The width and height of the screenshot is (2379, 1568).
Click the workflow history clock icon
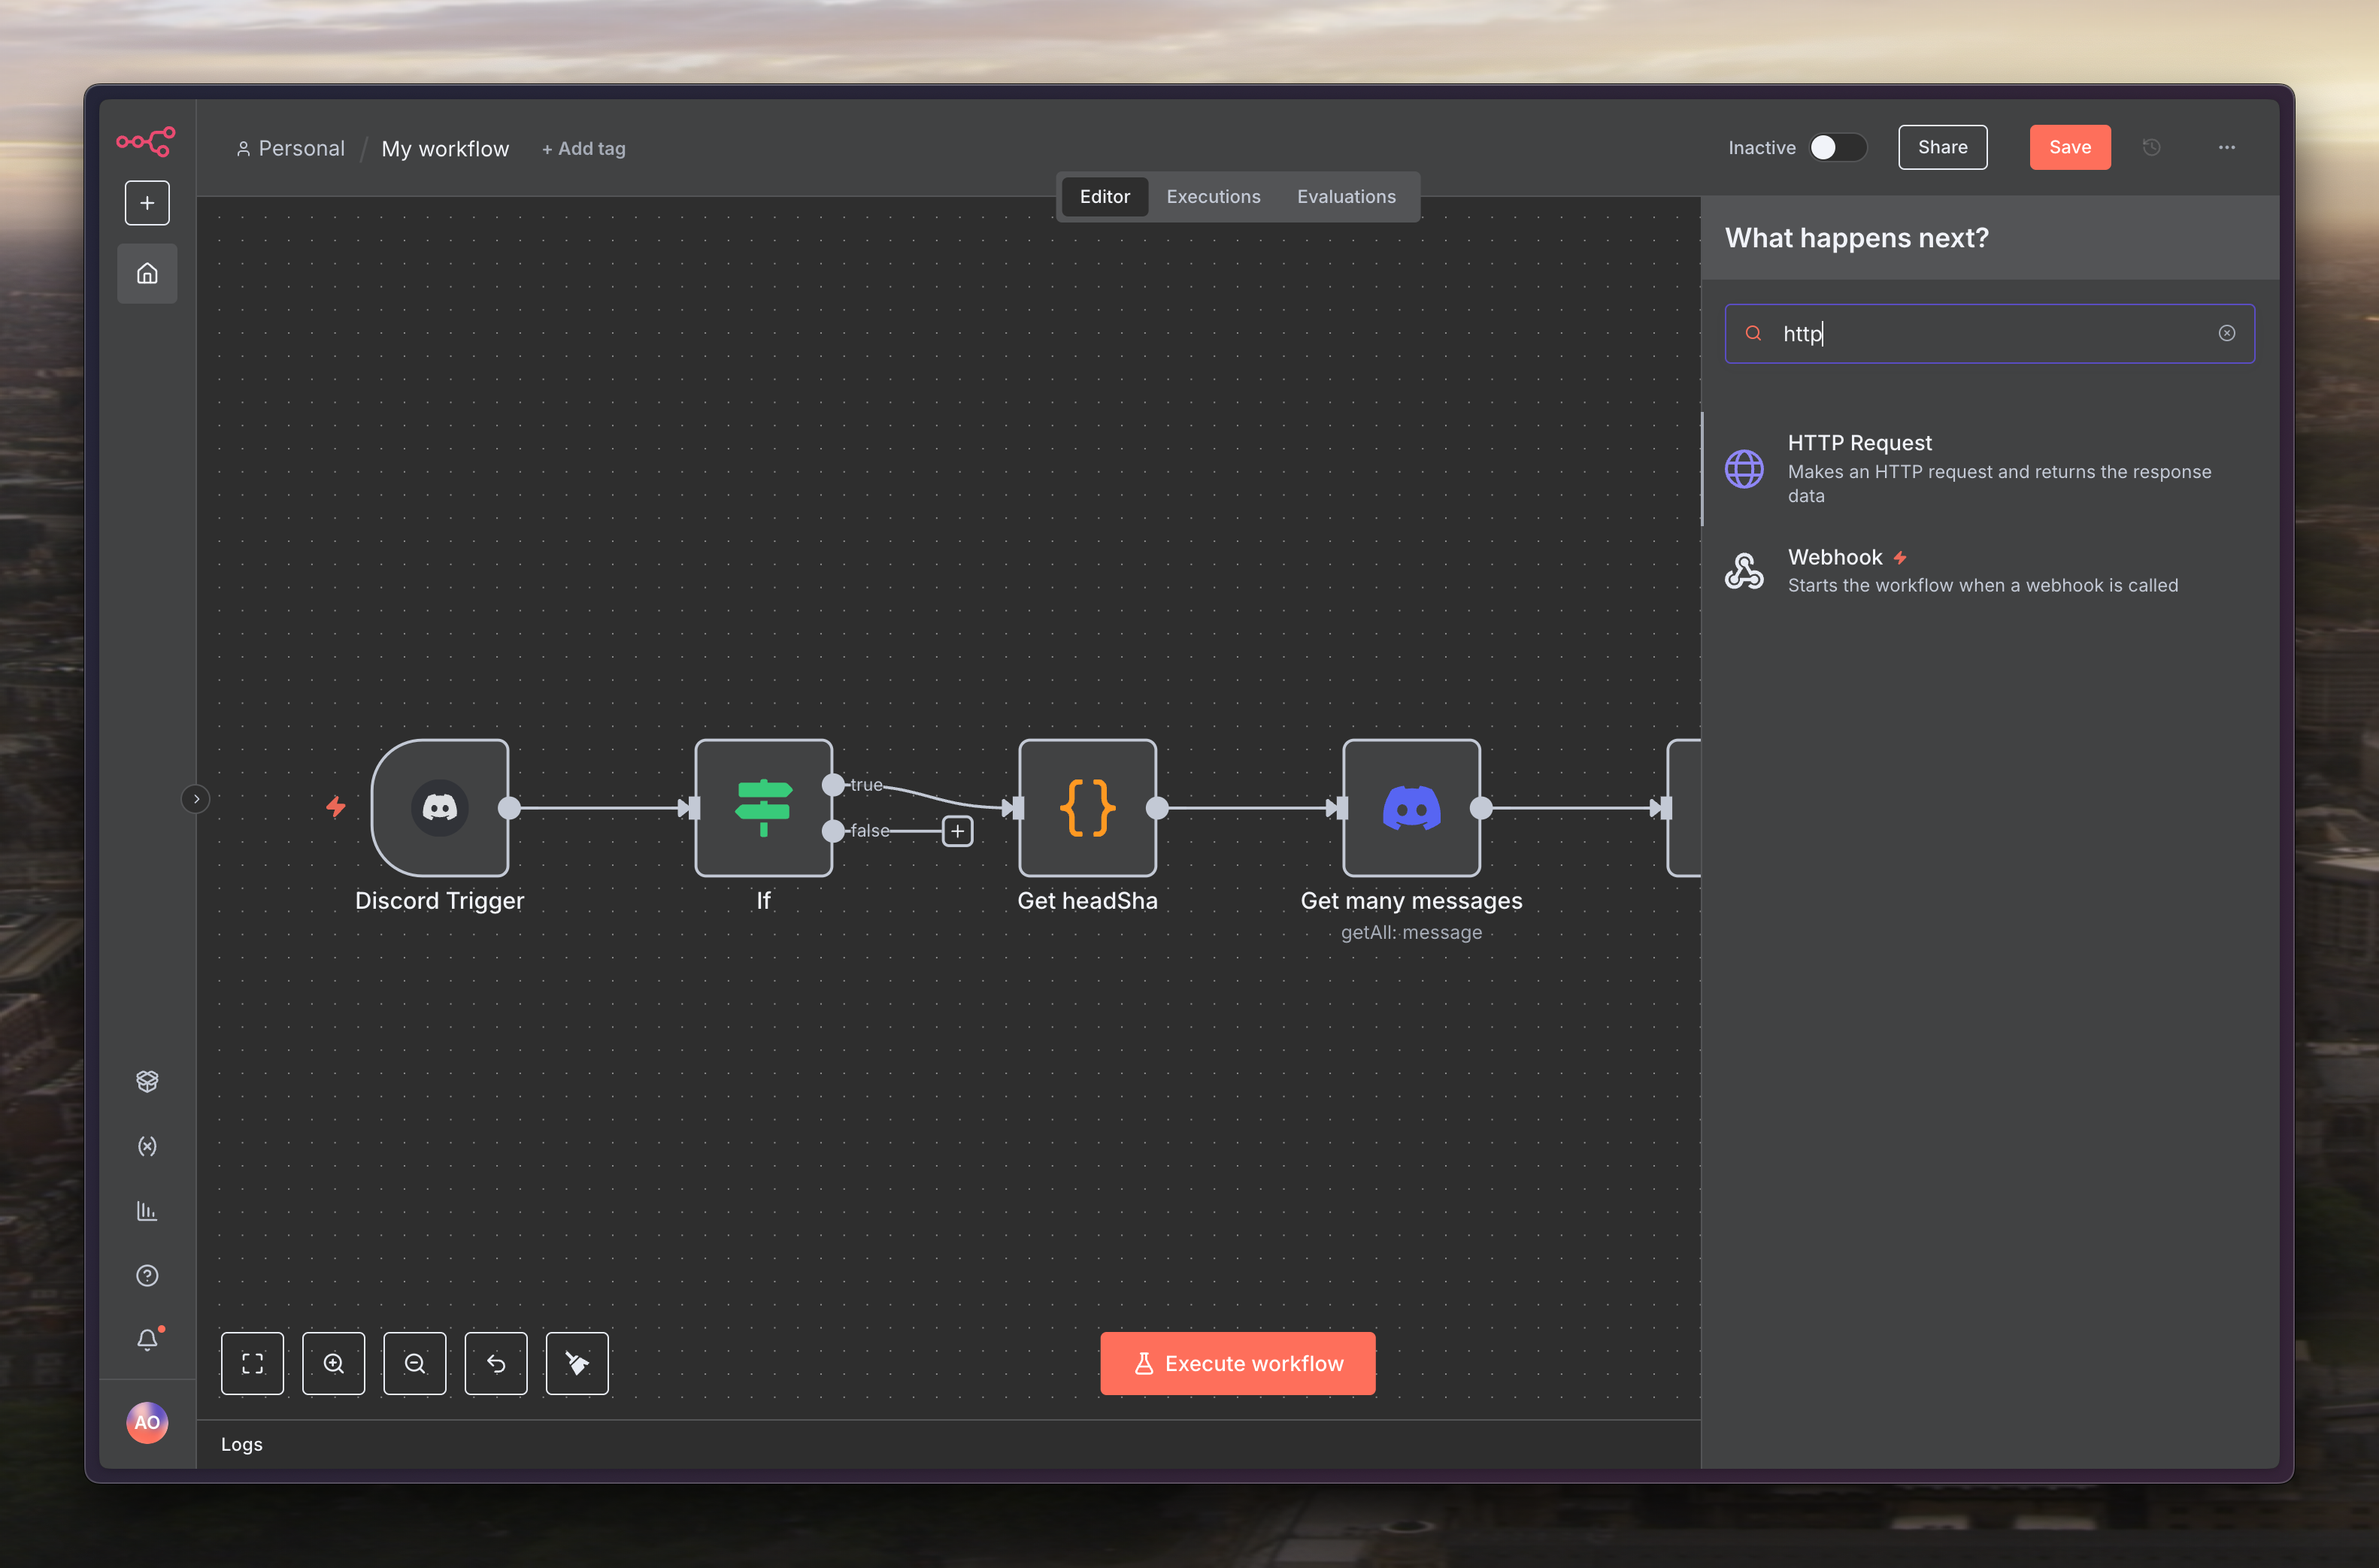[2152, 147]
